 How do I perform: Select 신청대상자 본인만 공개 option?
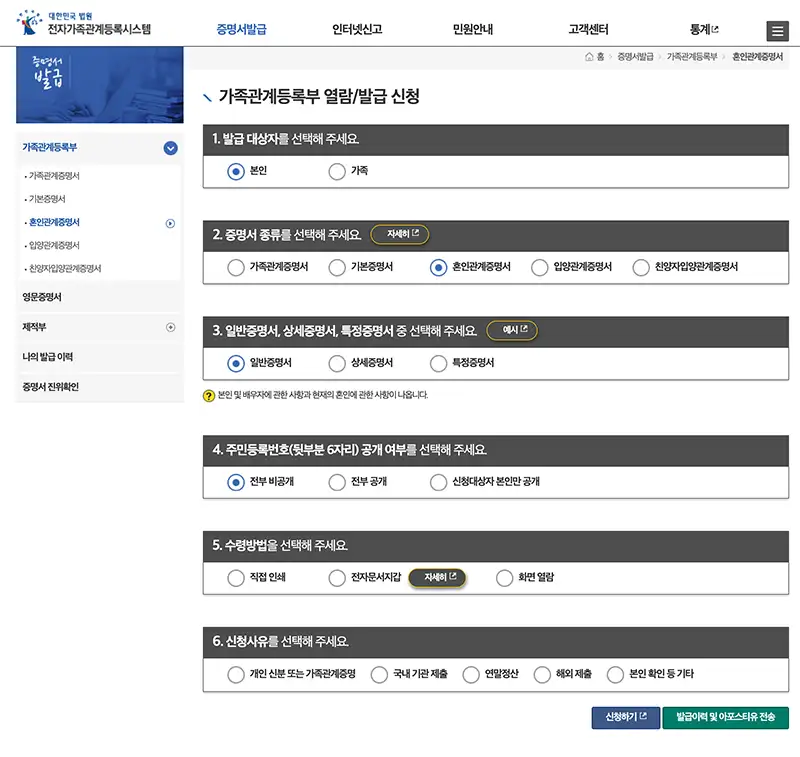[438, 482]
